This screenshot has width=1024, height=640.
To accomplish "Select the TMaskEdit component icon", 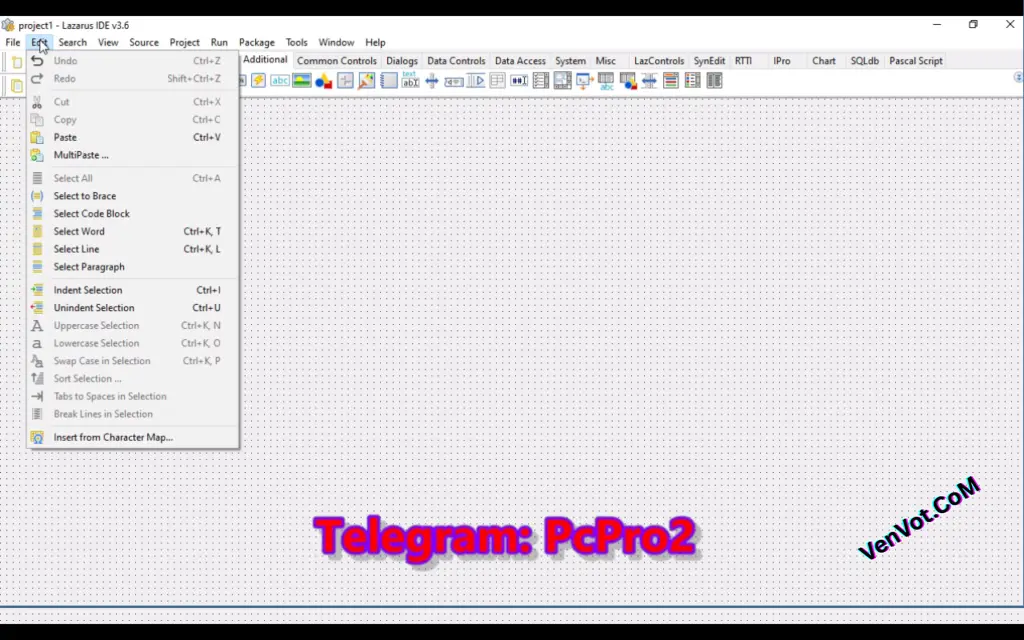I will tap(519, 80).
